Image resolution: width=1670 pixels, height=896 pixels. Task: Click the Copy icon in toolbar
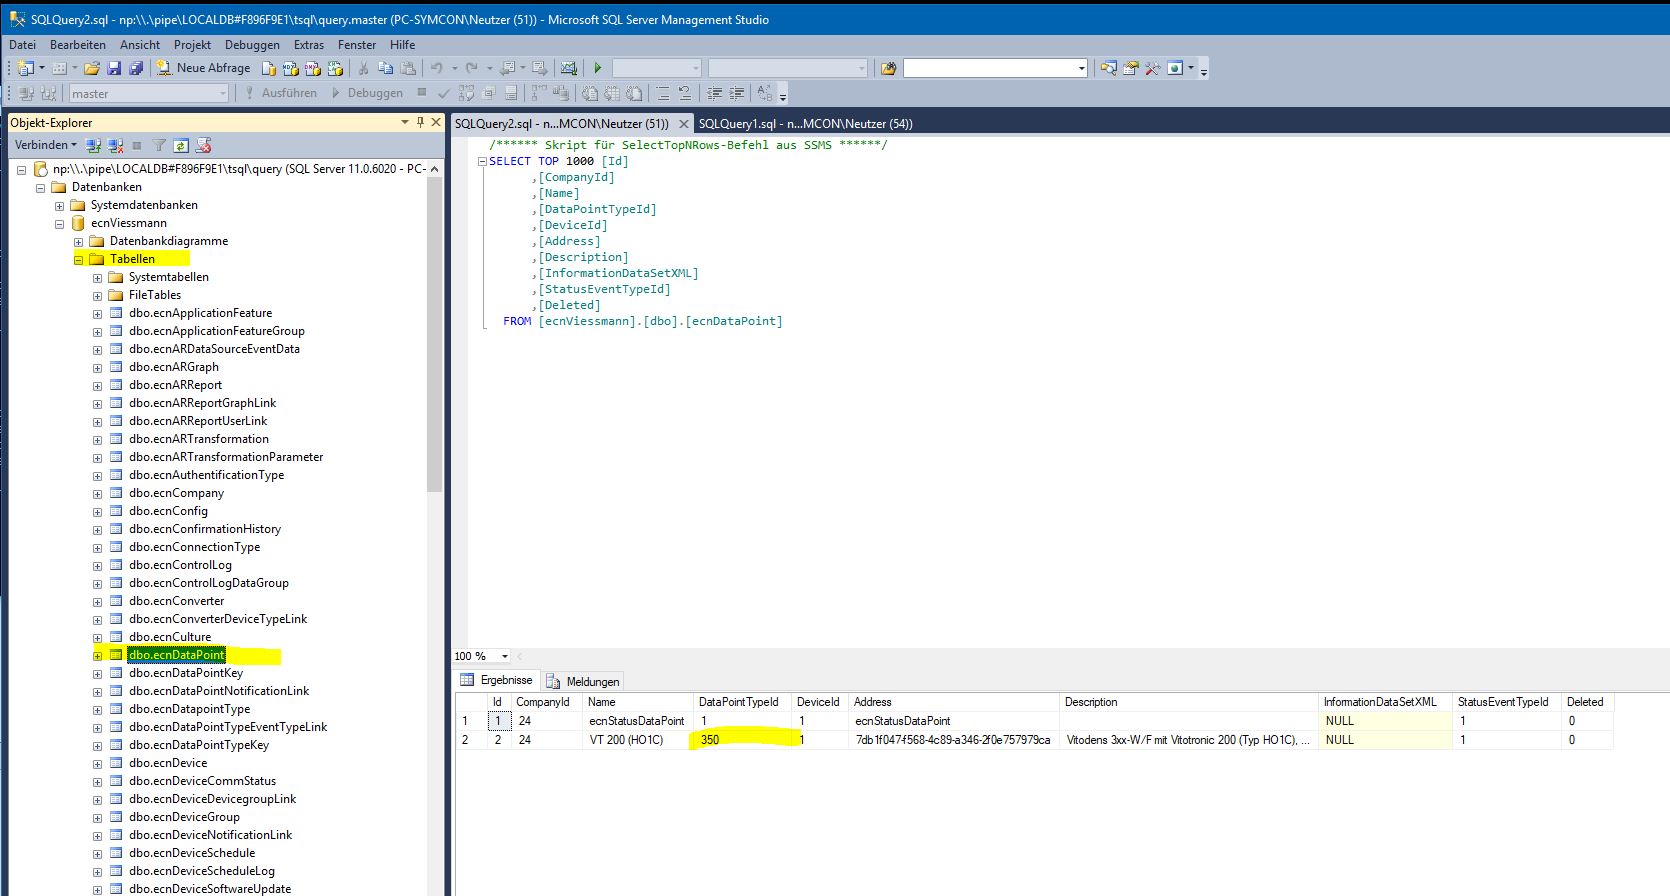[x=386, y=68]
